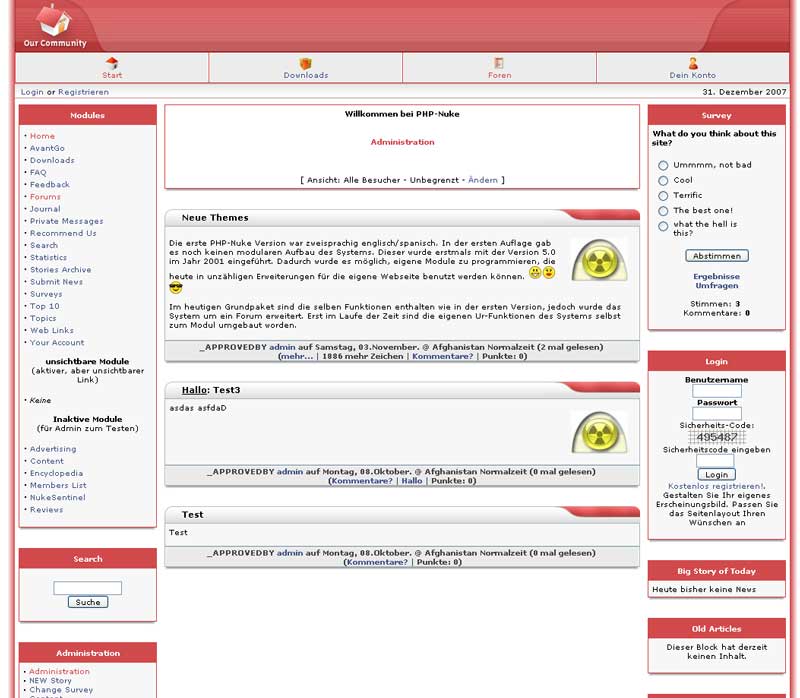Click the sunglasses smiley in the Neue Themes article
The image size is (800, 698).
176,288
